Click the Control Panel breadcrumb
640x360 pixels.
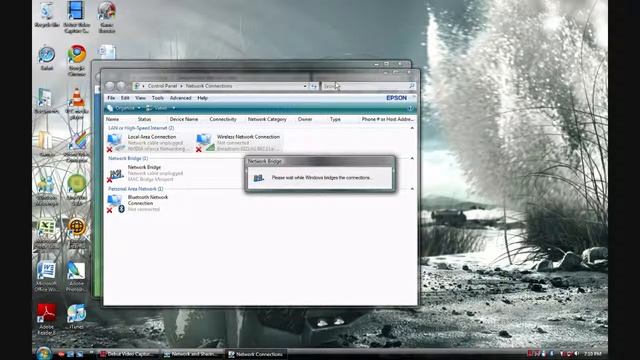pyautogui.click(x=162, y=86)
